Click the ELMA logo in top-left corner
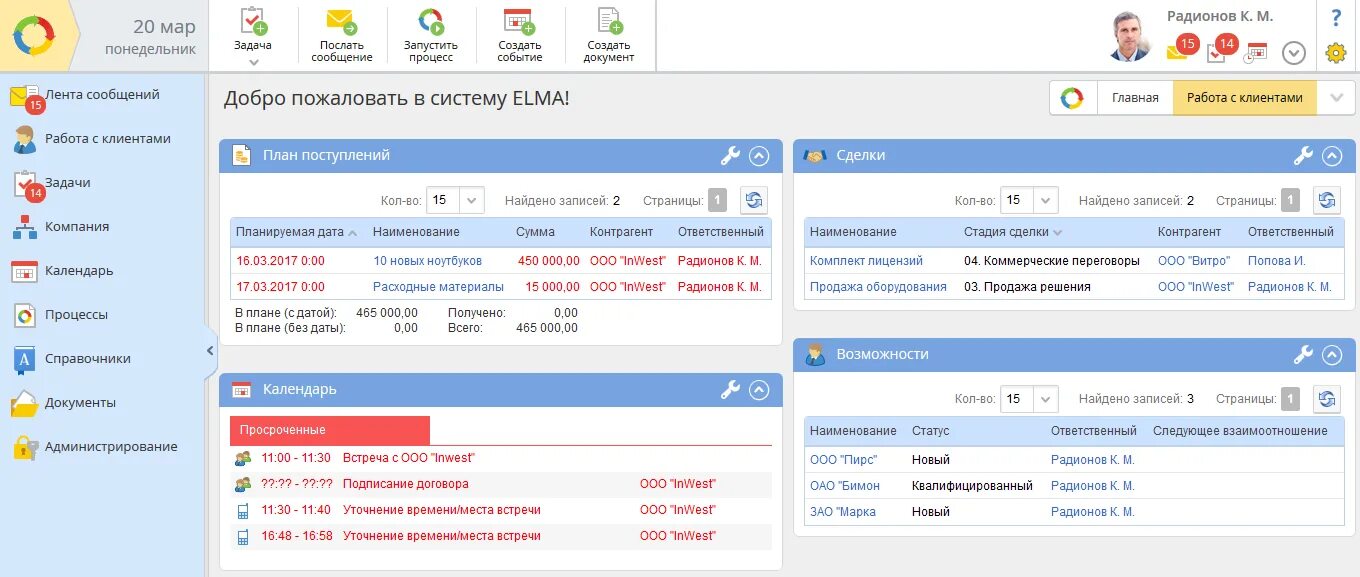 (x=35, y=36)
